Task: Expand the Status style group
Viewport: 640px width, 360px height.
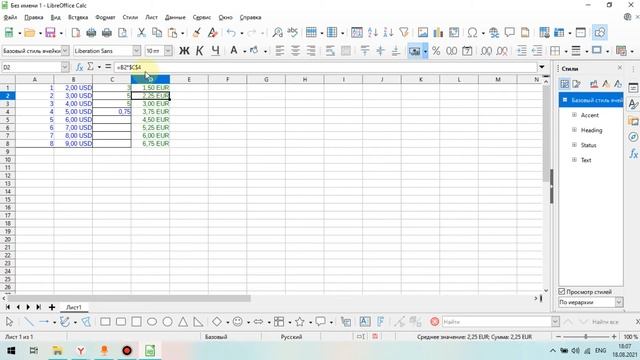Action: (x=574, y=145)
